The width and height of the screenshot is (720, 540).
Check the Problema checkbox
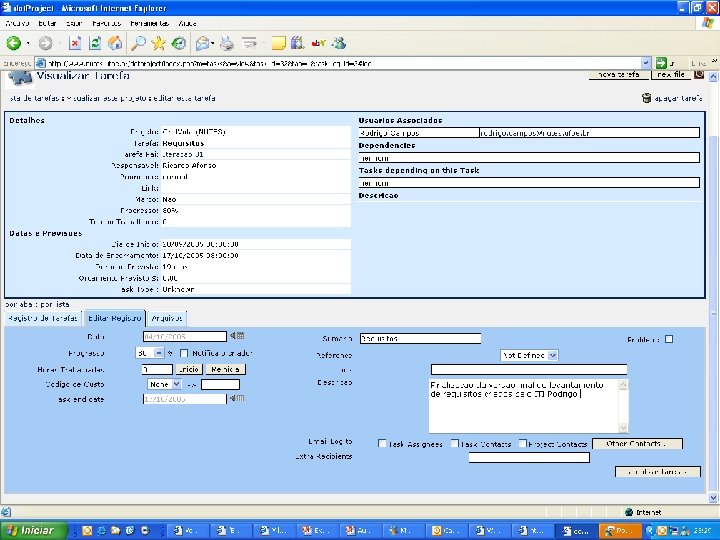669,339
